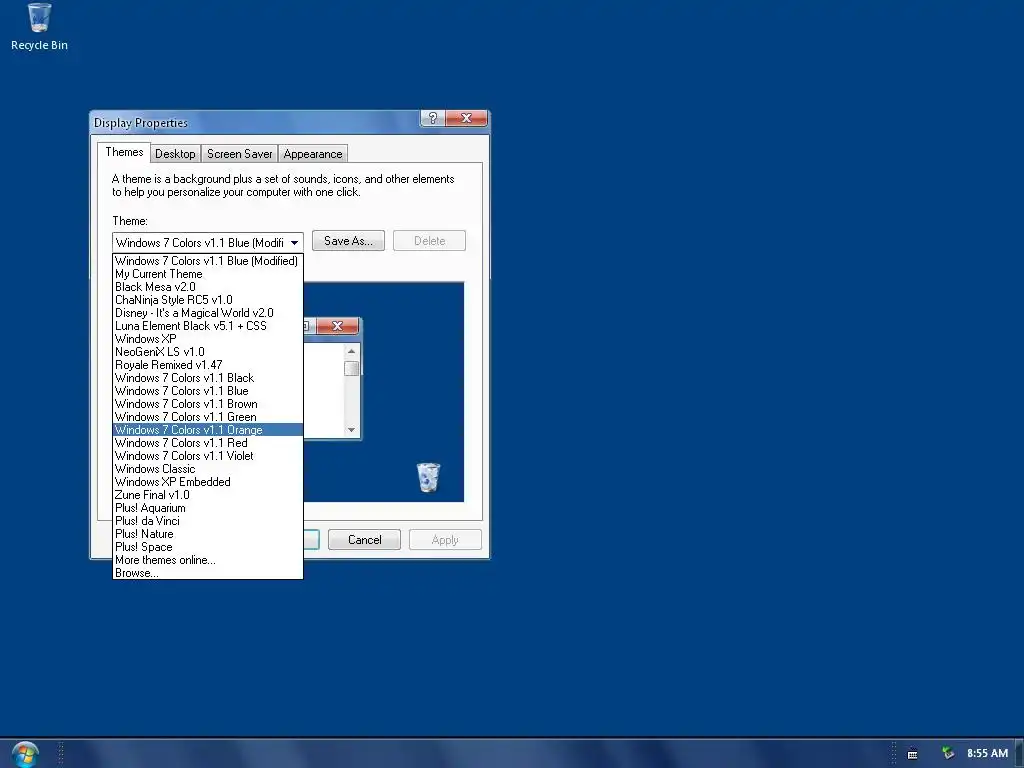The width and height of the screenshot is (1024, 768).
Task: Choose Windows 7 Colors v1.1 Green
Action: click(208, 417)
